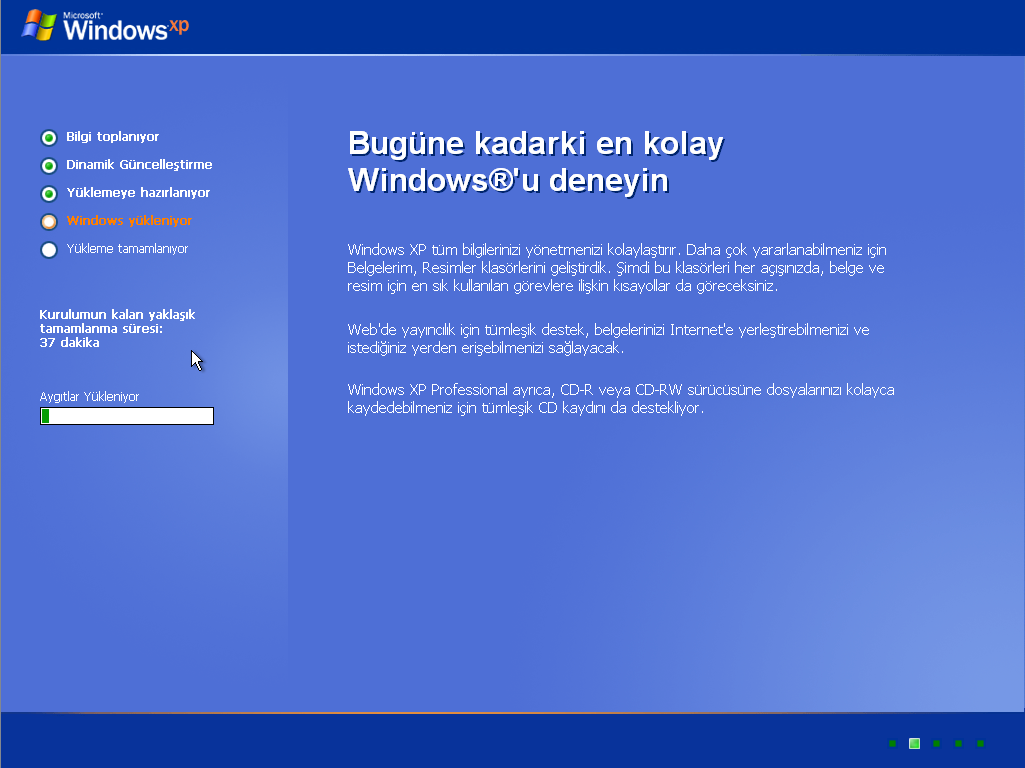Click the orange Windows yükleniyor label
The width and height of the screenshot is (1025, 768).
[129, 221]
